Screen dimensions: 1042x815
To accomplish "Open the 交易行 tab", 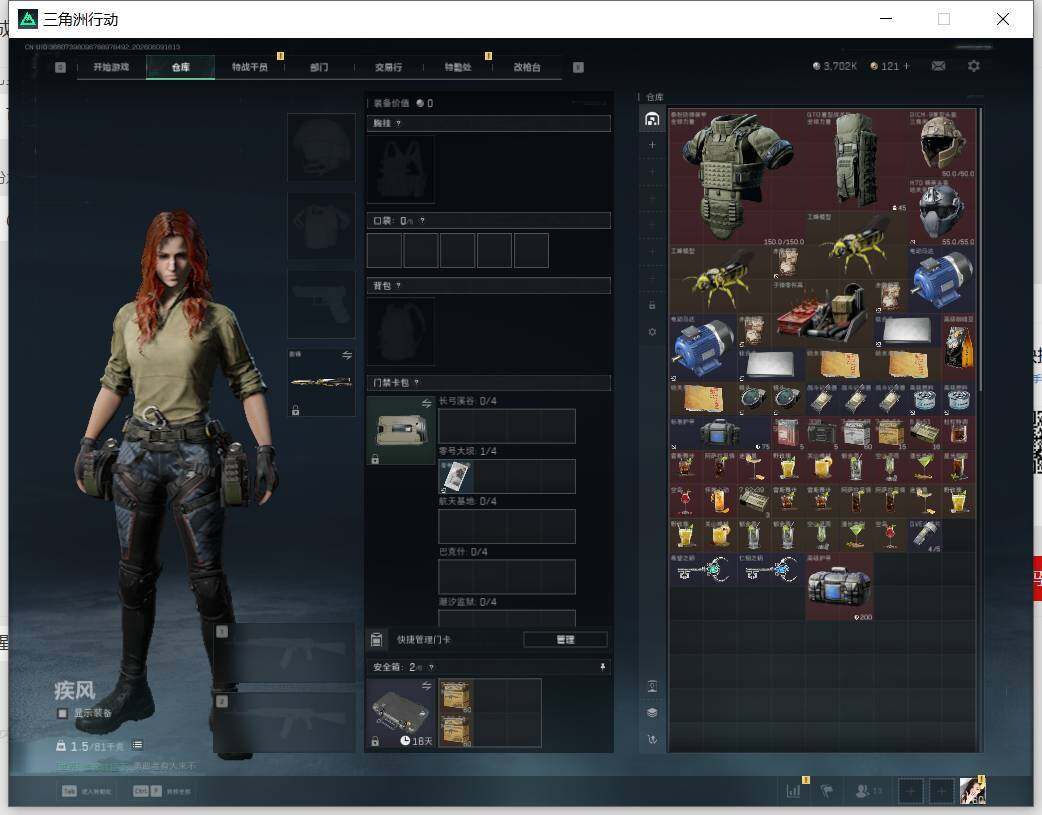I will click(388, 67).
